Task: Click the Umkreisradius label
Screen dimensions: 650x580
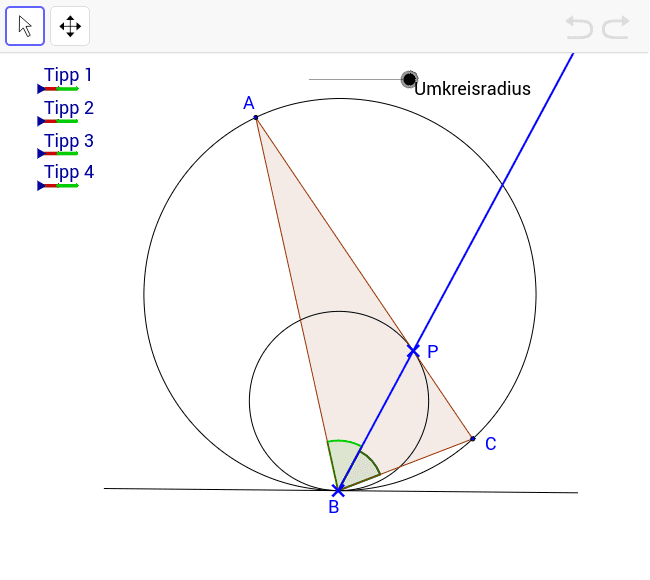Action: [472, 89]
